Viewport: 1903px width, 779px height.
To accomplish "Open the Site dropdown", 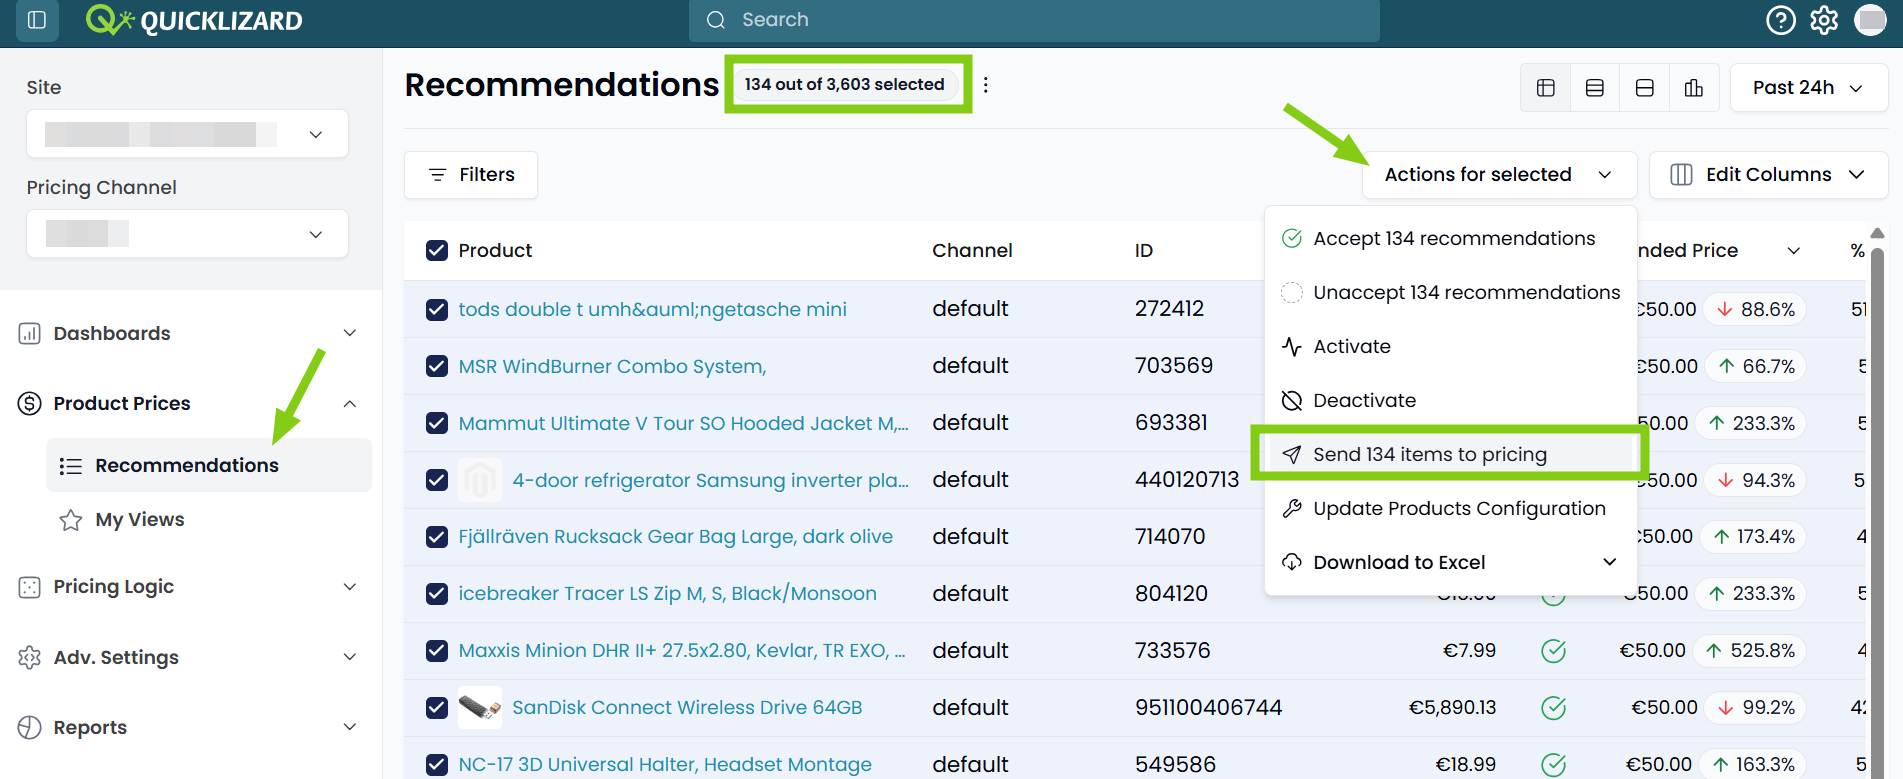I will tap(187, 134).
